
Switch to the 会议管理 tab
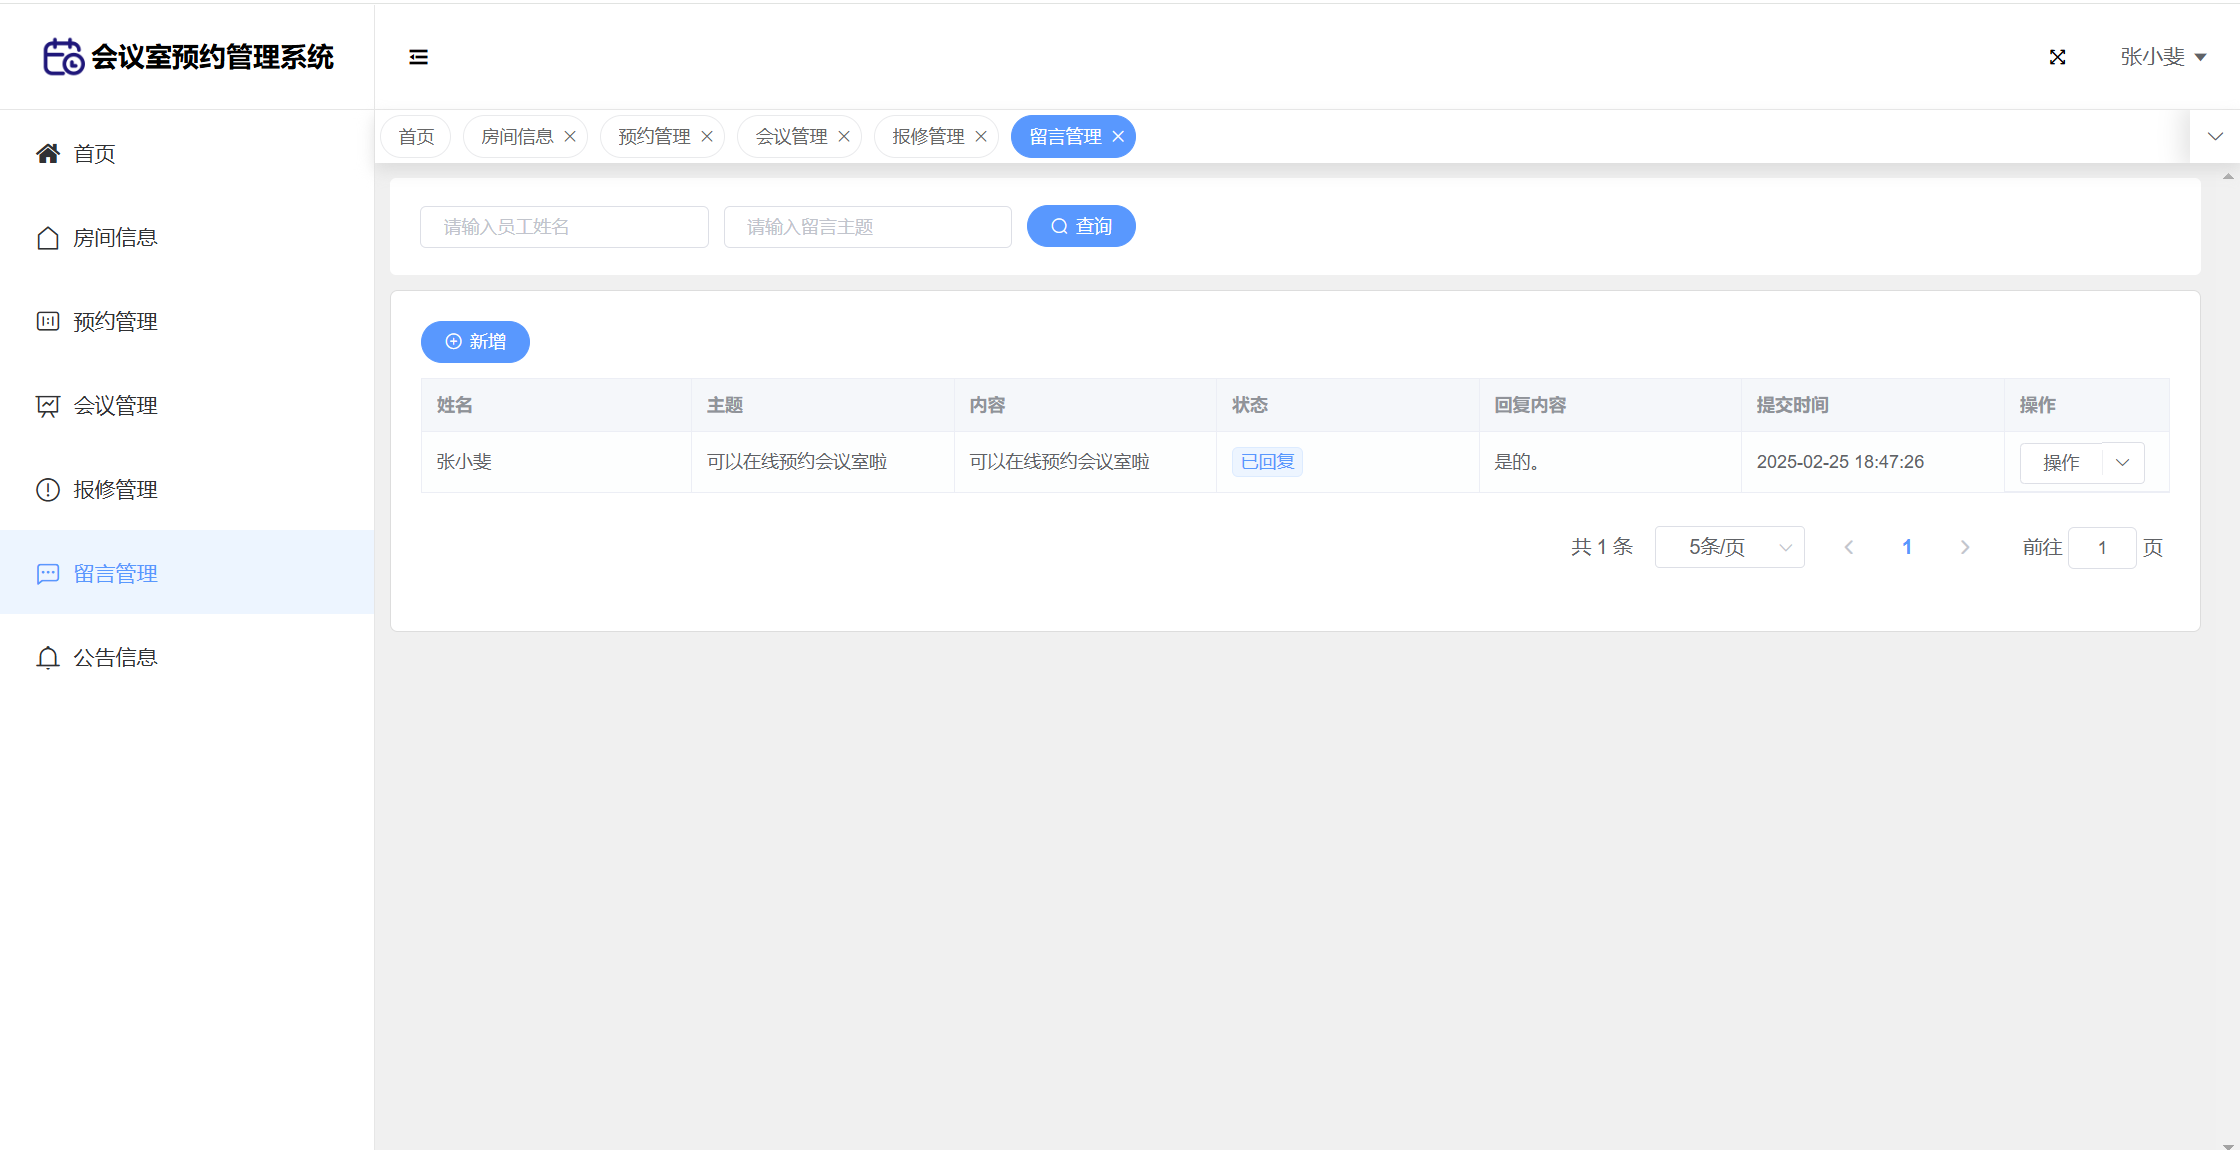pyautogui.click(x=790, y=137)
